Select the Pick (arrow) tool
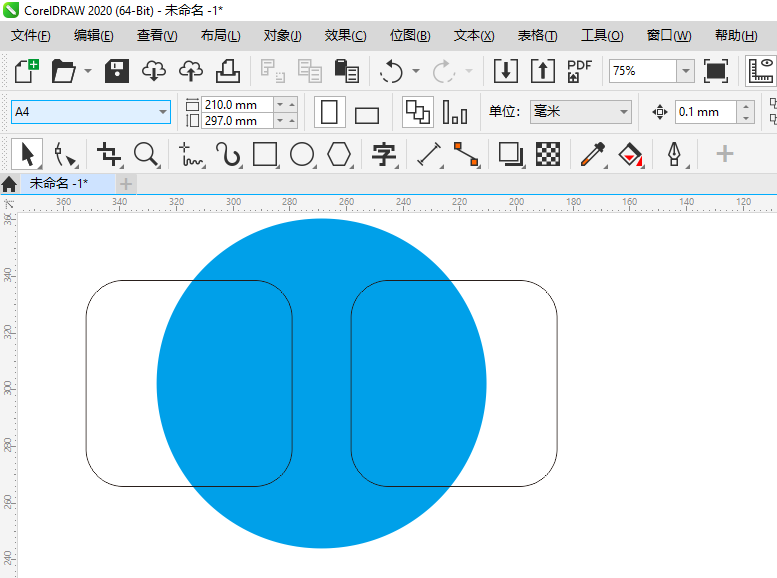This screenshot has height=578, width=777. [27, 154]
